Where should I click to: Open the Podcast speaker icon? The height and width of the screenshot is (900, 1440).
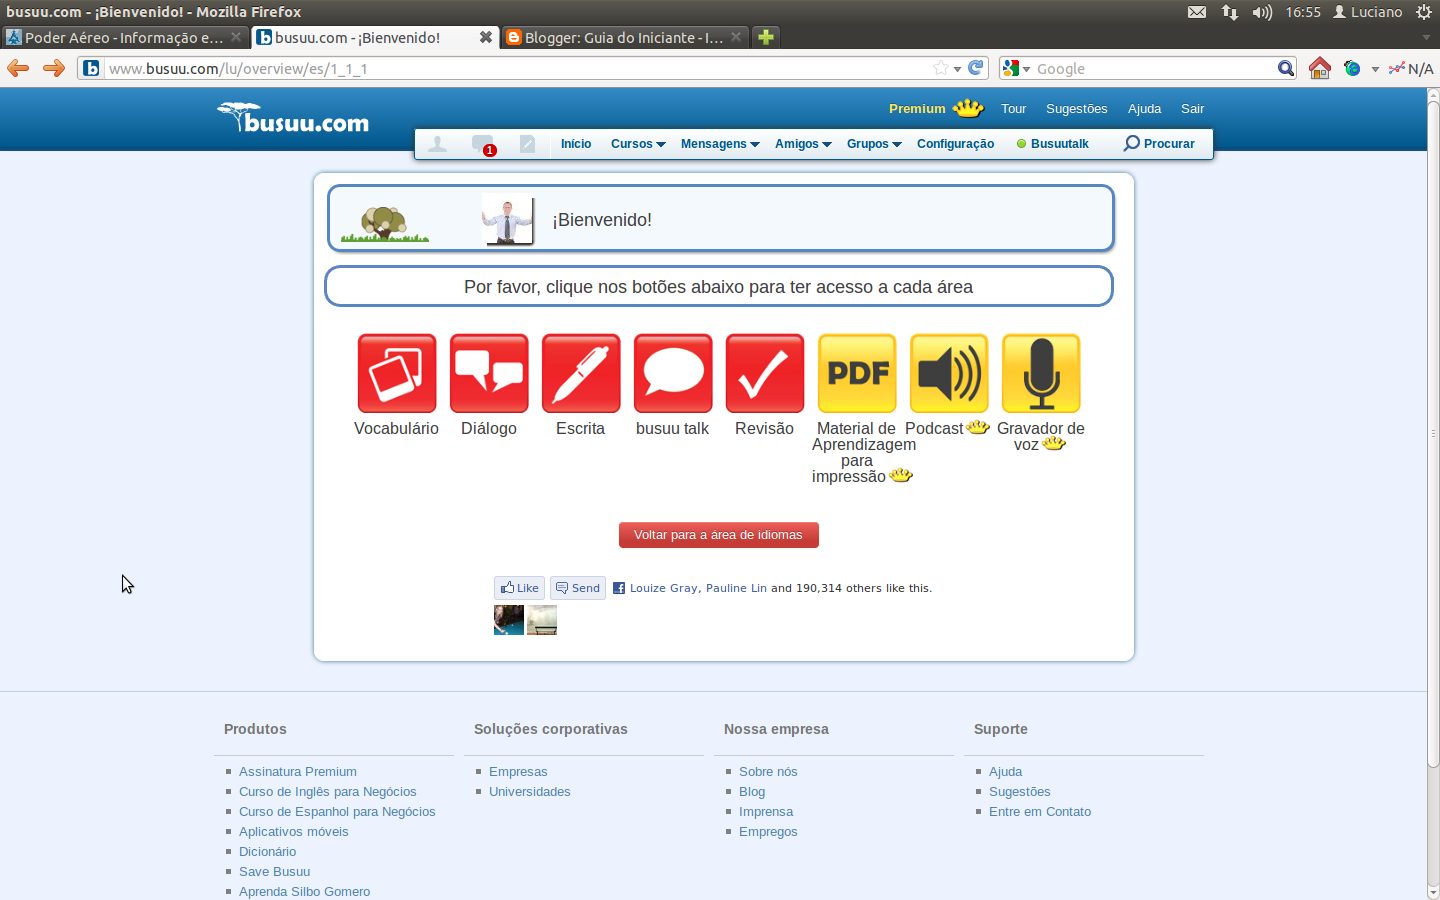pos(949,373)
